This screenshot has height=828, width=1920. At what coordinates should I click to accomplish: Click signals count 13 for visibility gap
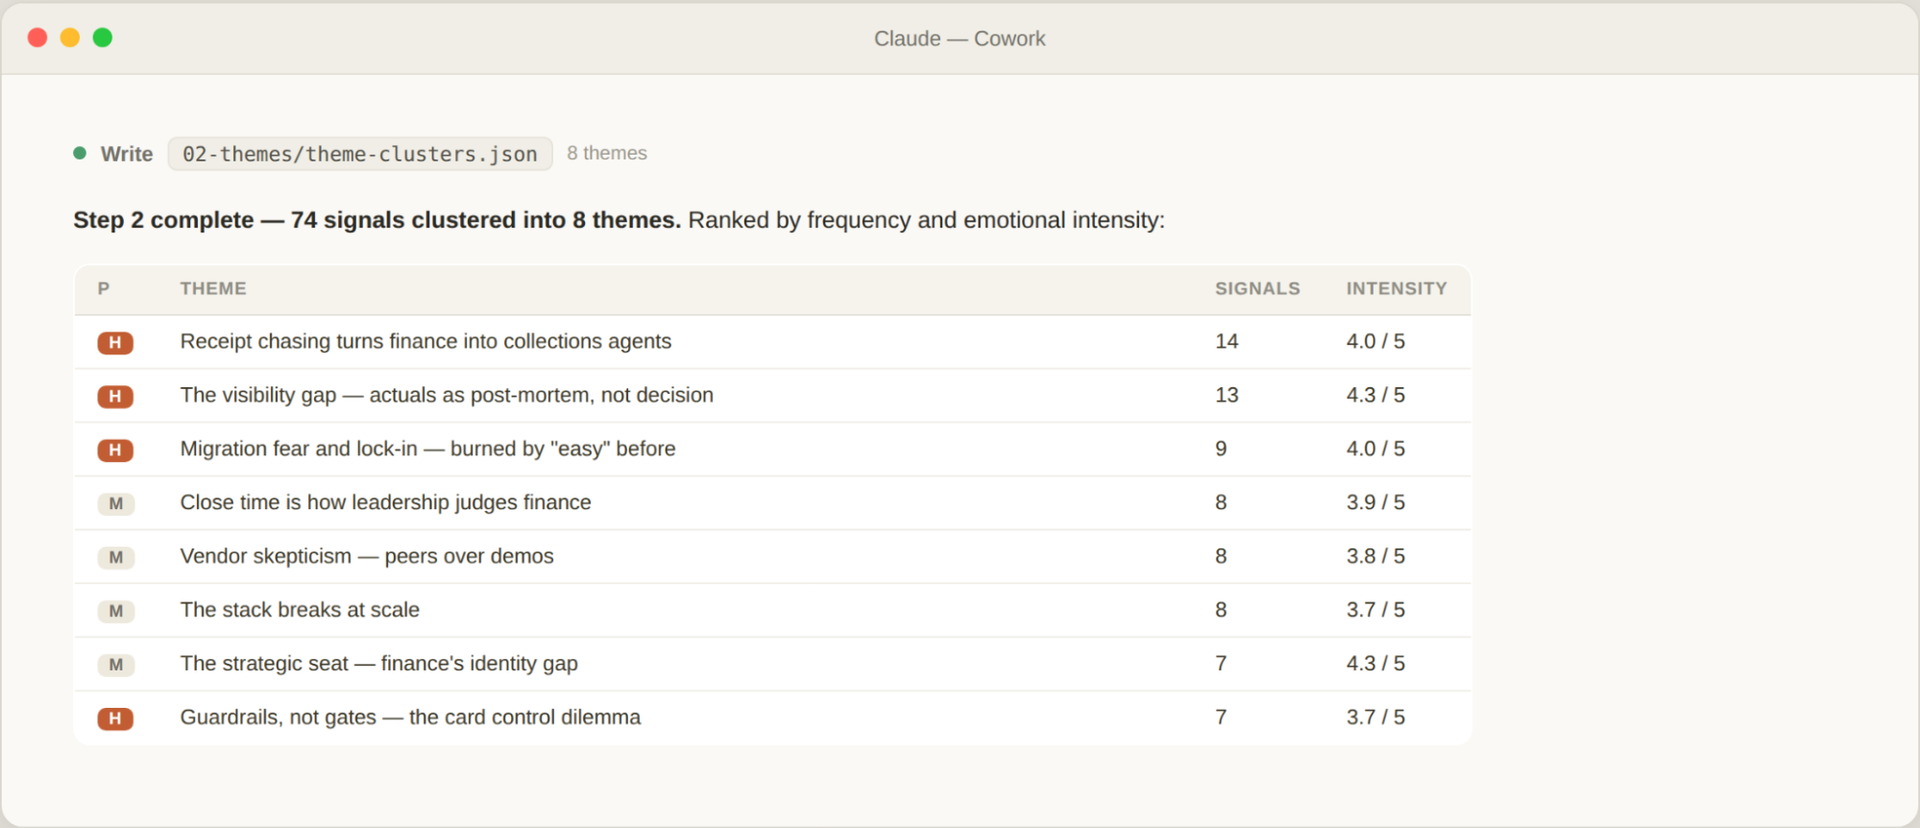pyautogui.click(x=1227, y=395)
